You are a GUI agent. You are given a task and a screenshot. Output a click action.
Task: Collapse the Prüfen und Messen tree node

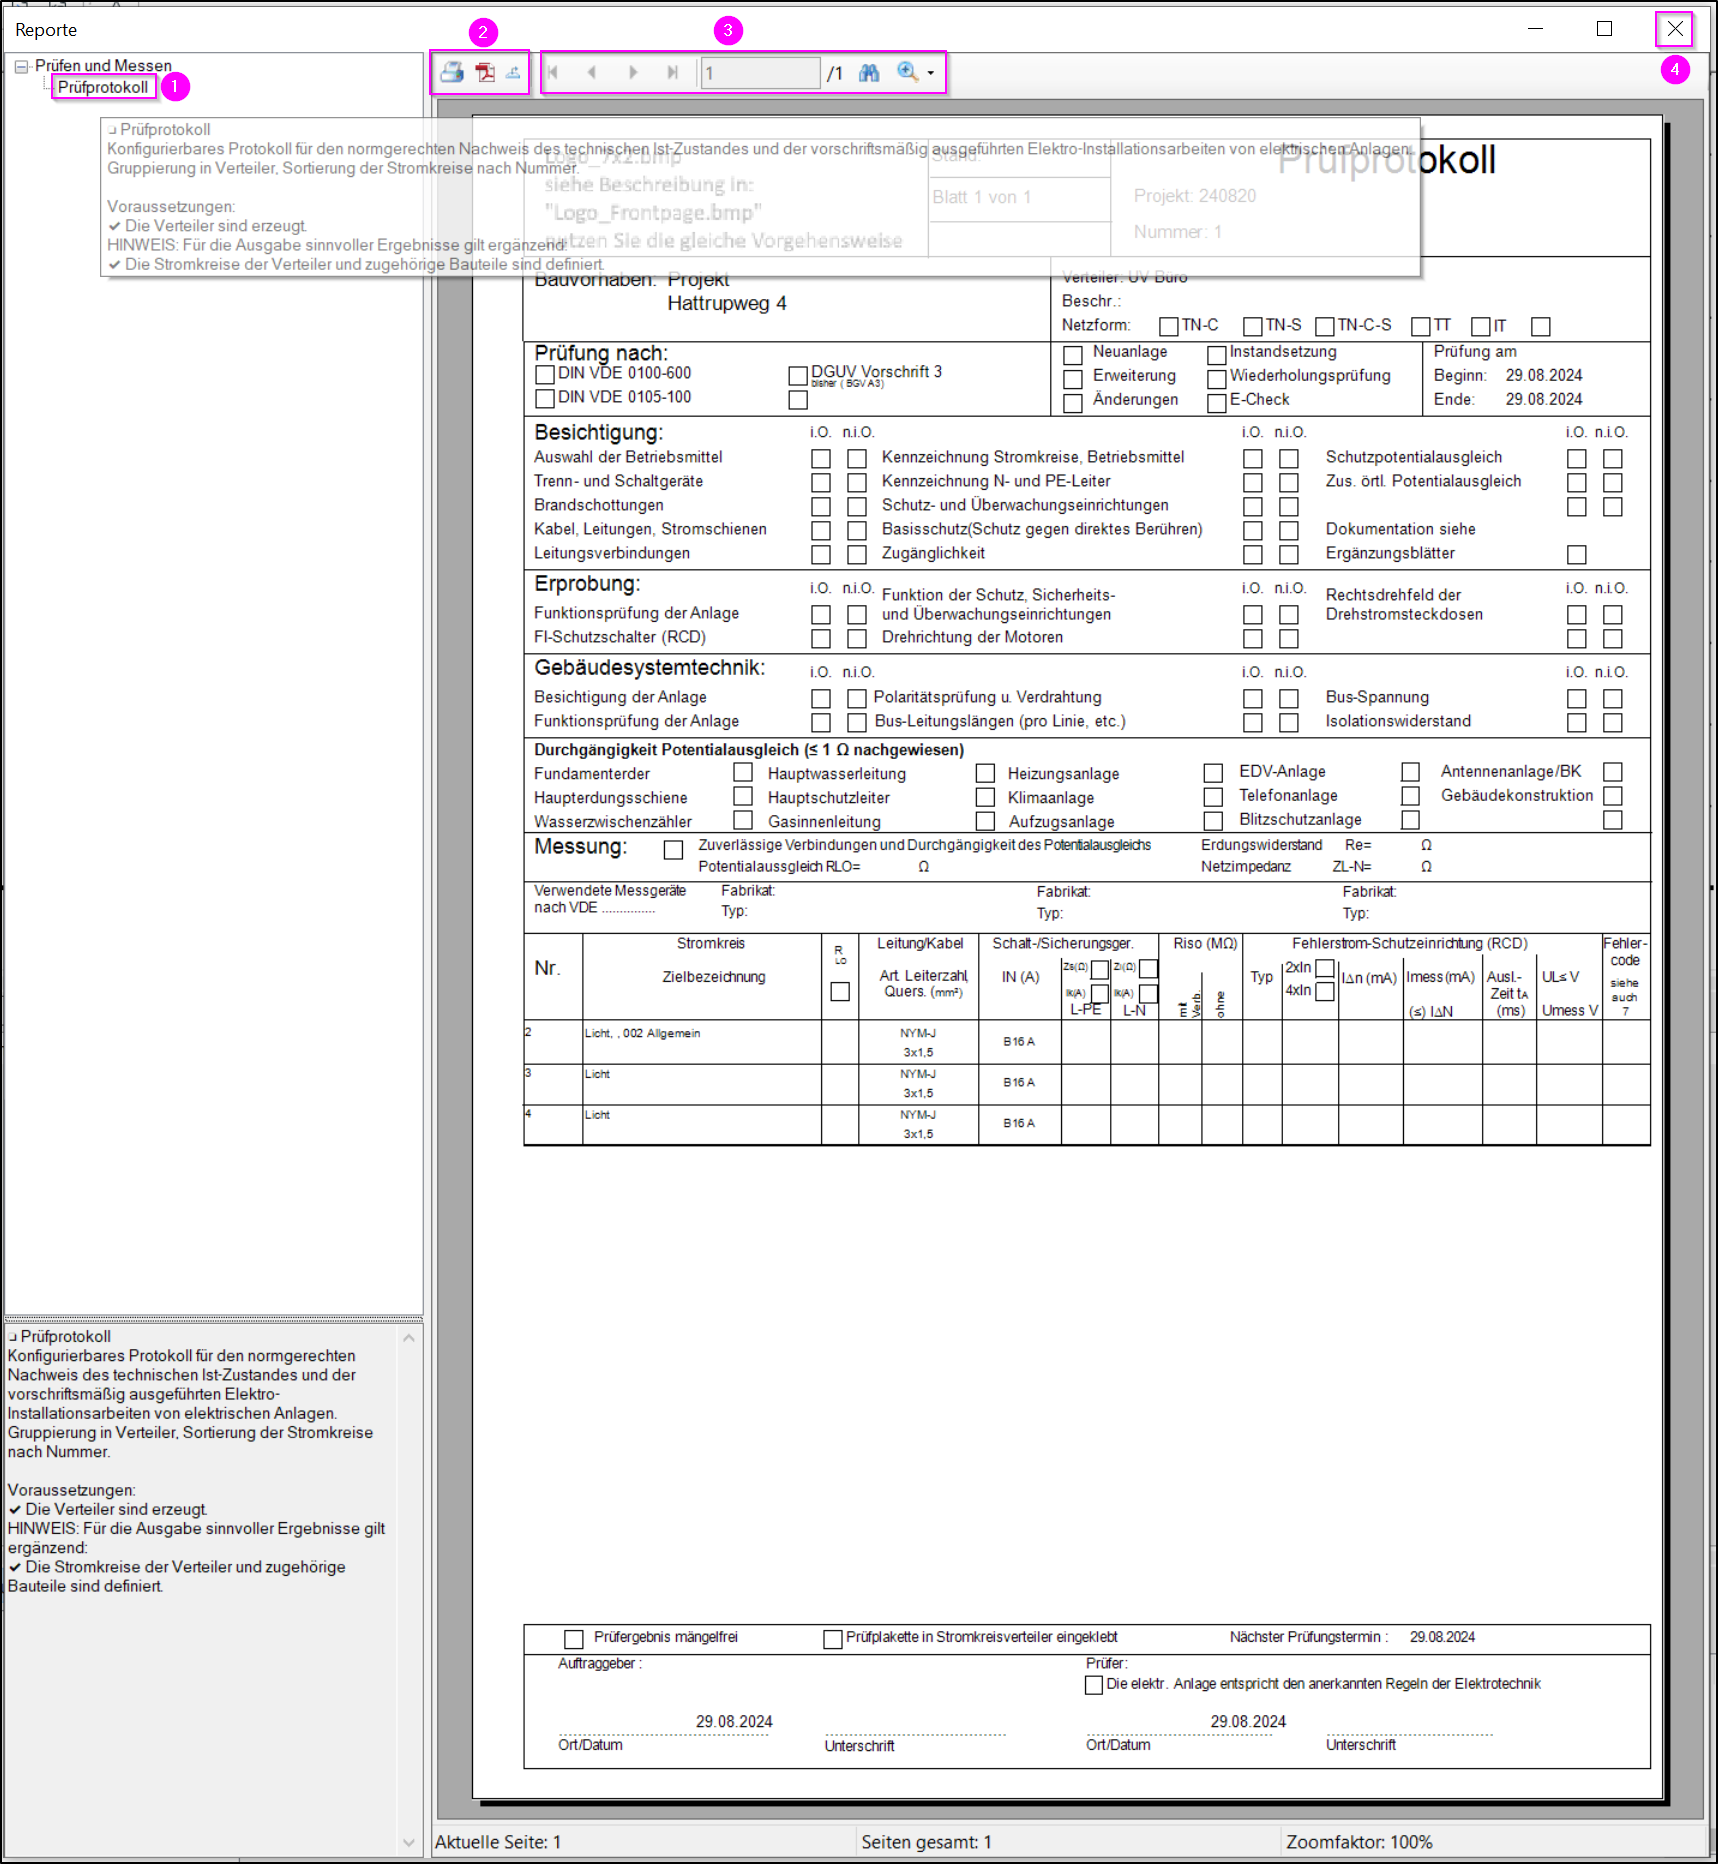(21, 66)
